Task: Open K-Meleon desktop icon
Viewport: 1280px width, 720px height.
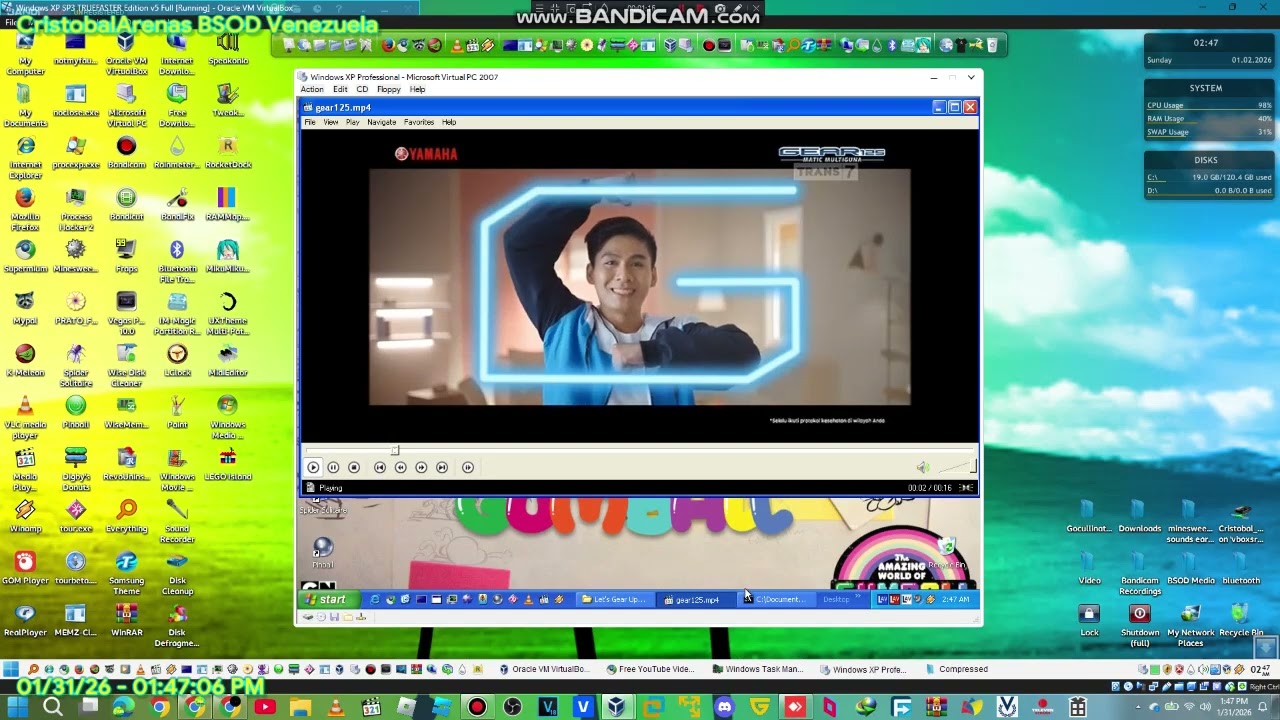Action: (25, 360)
